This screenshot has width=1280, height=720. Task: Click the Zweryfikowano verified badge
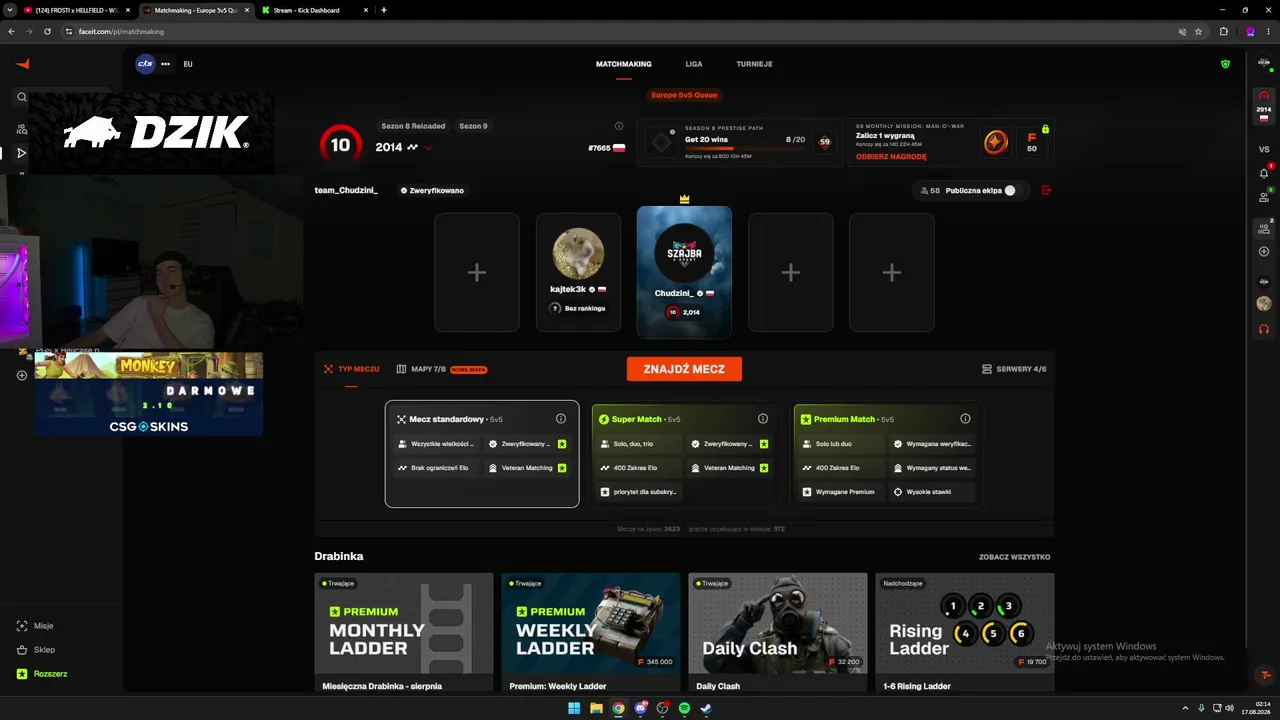coord(432,190)
